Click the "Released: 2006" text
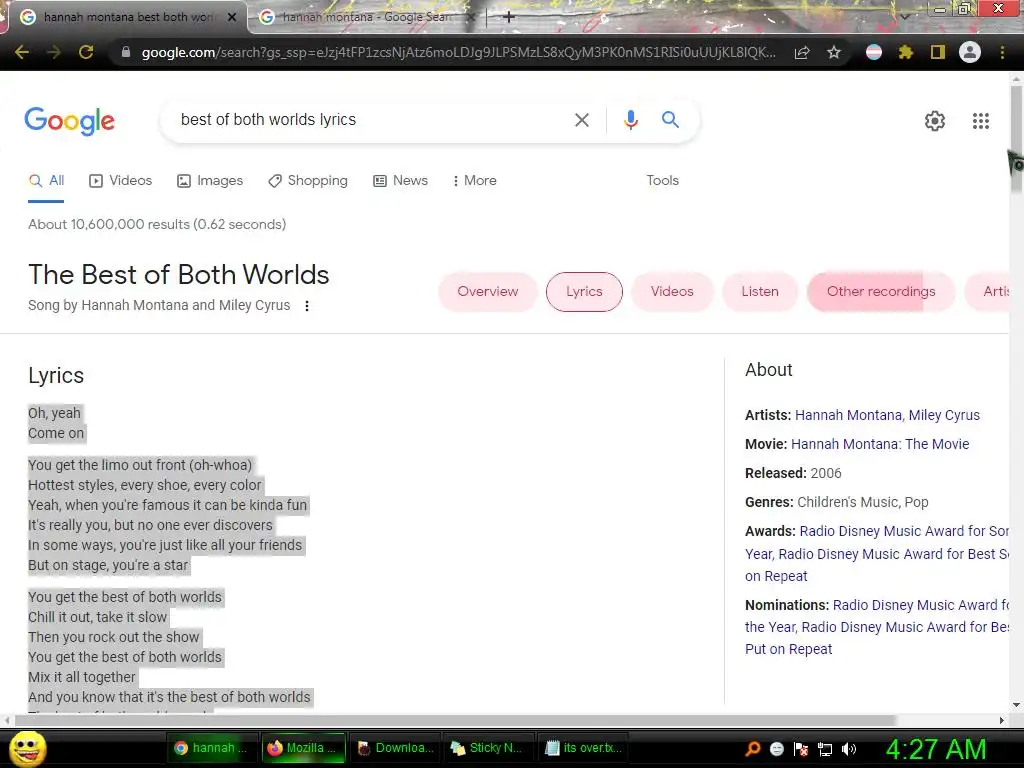 click(793, 473)
